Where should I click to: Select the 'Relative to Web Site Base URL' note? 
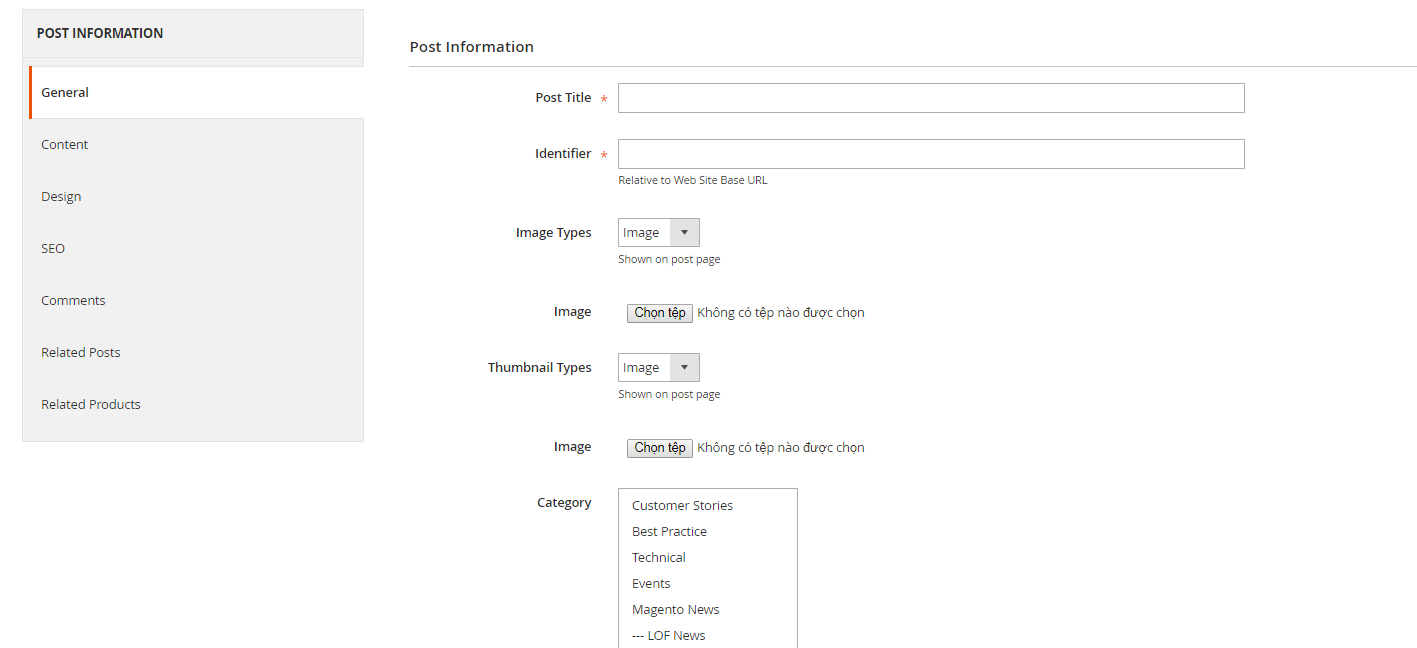point(693,181)
